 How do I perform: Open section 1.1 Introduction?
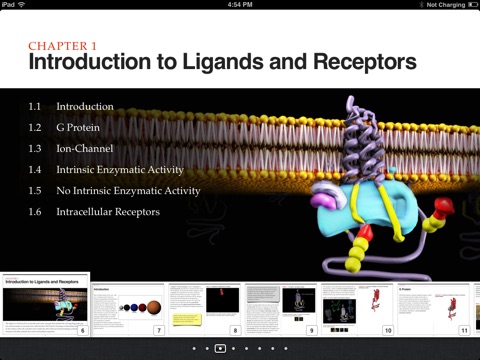tap(71, 106)
